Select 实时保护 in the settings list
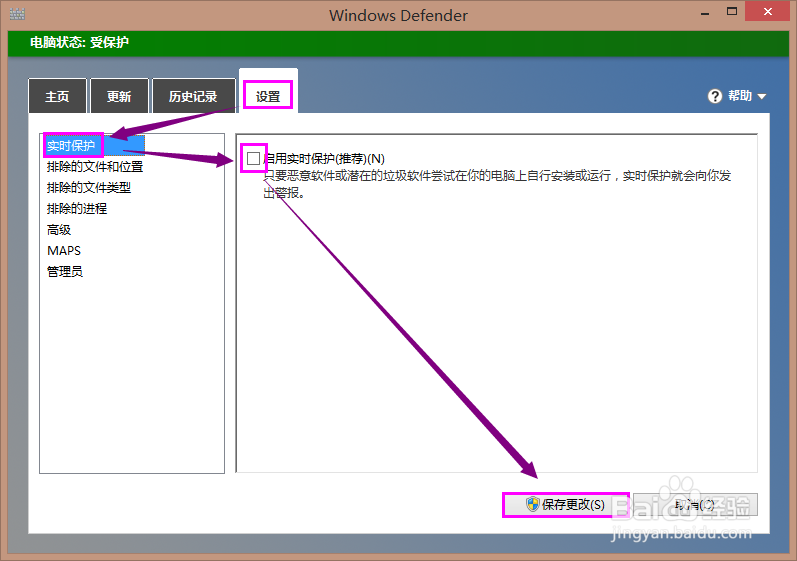This screenshot has width=797, height=561. click(x=95, y=146)
